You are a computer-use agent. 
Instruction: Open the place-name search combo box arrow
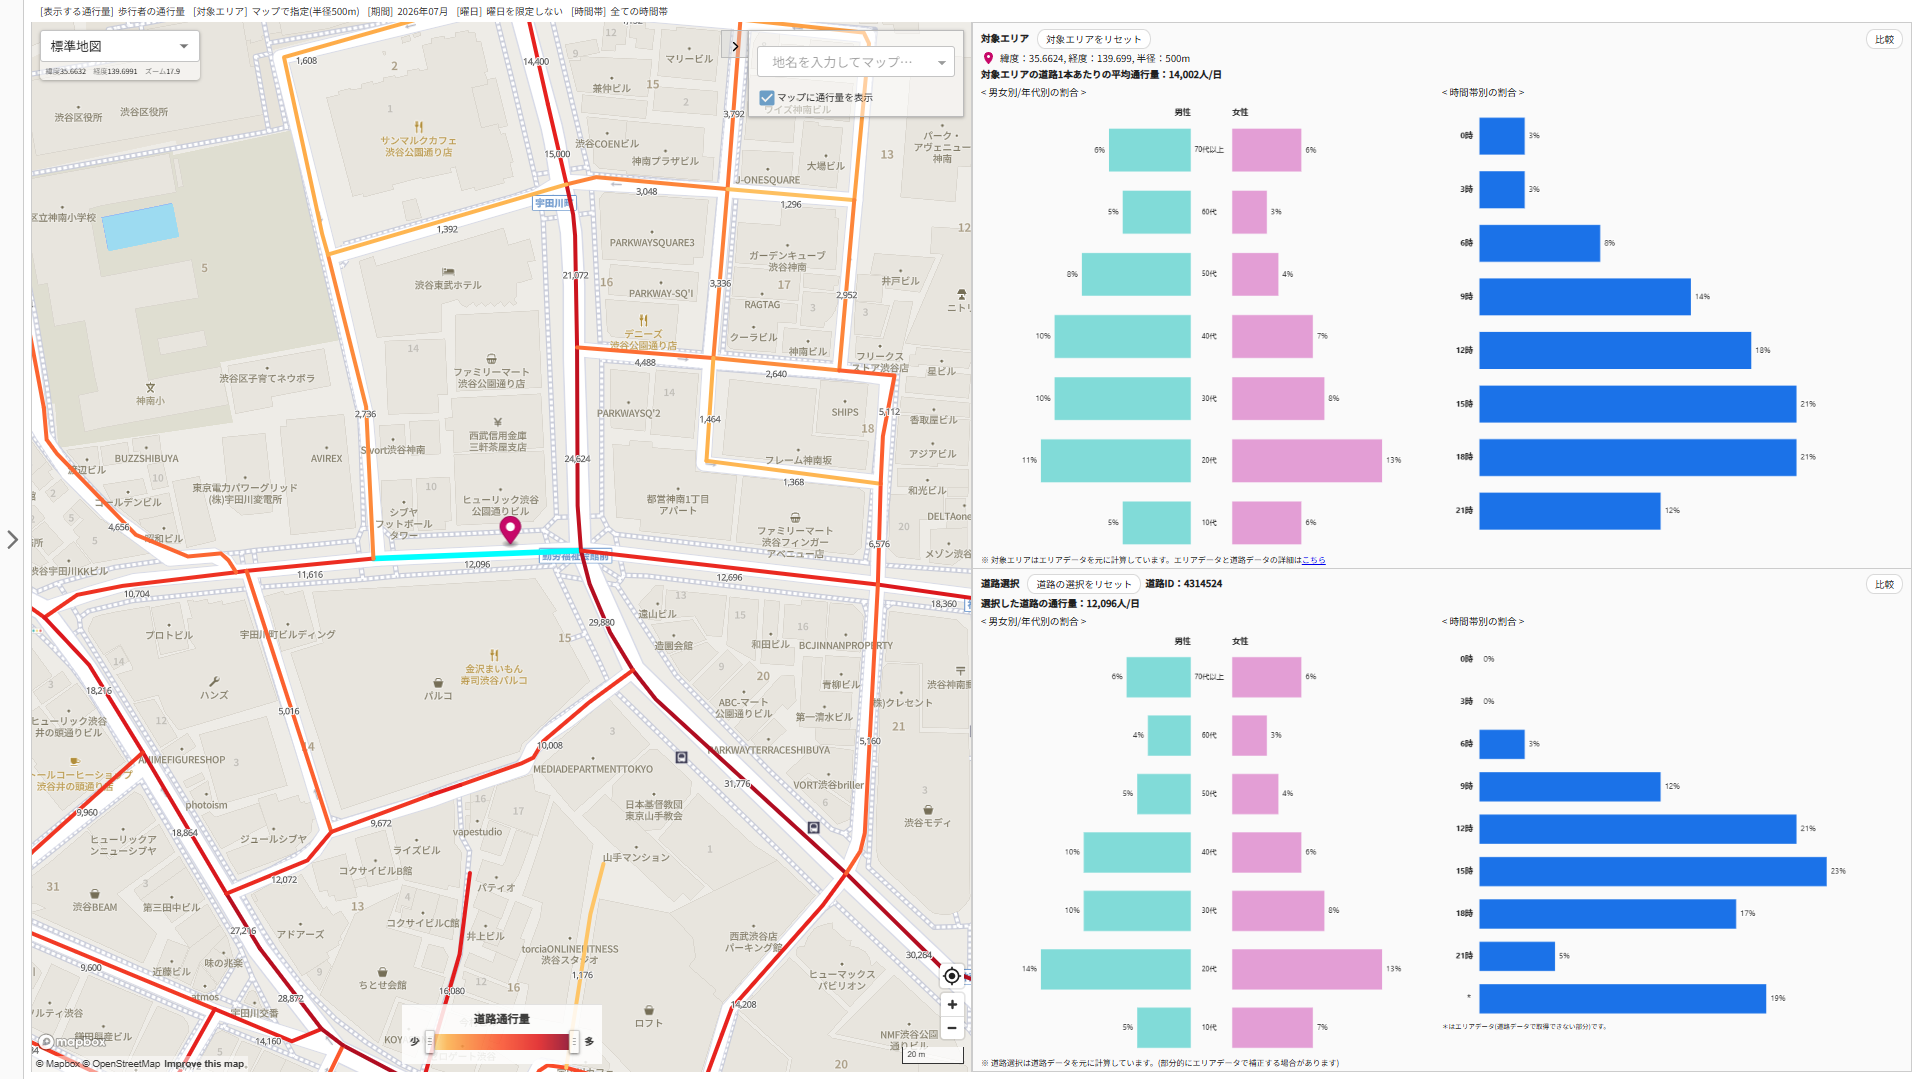click(941, 63)
